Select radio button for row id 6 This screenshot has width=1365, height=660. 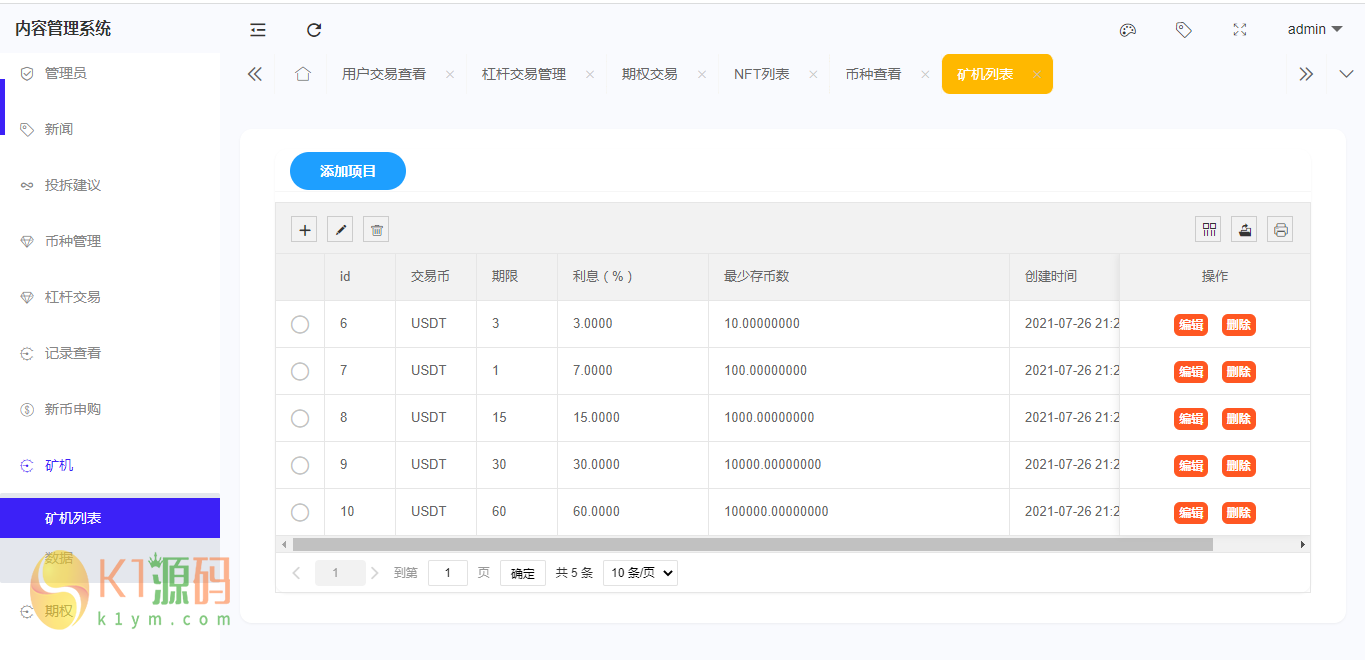pos(300,324)
